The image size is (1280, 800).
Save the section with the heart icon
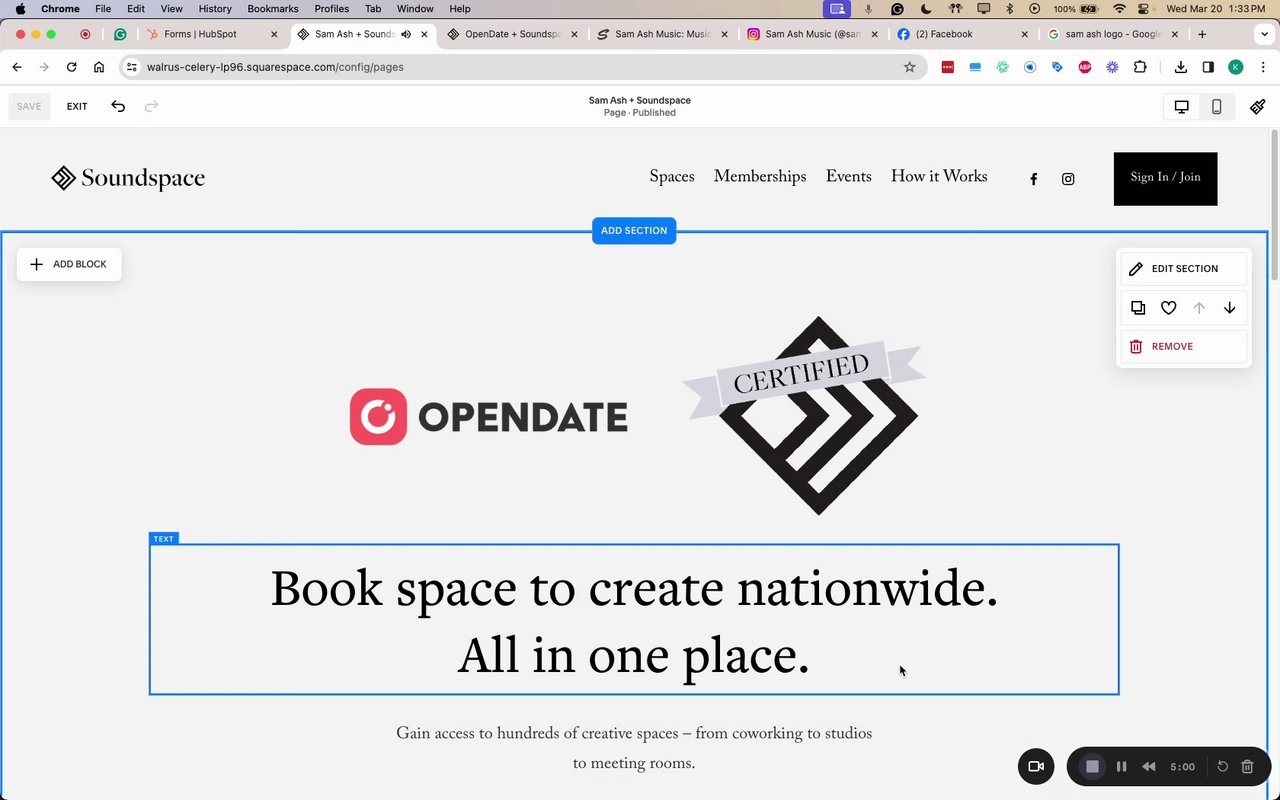[x=1168, y=308]
